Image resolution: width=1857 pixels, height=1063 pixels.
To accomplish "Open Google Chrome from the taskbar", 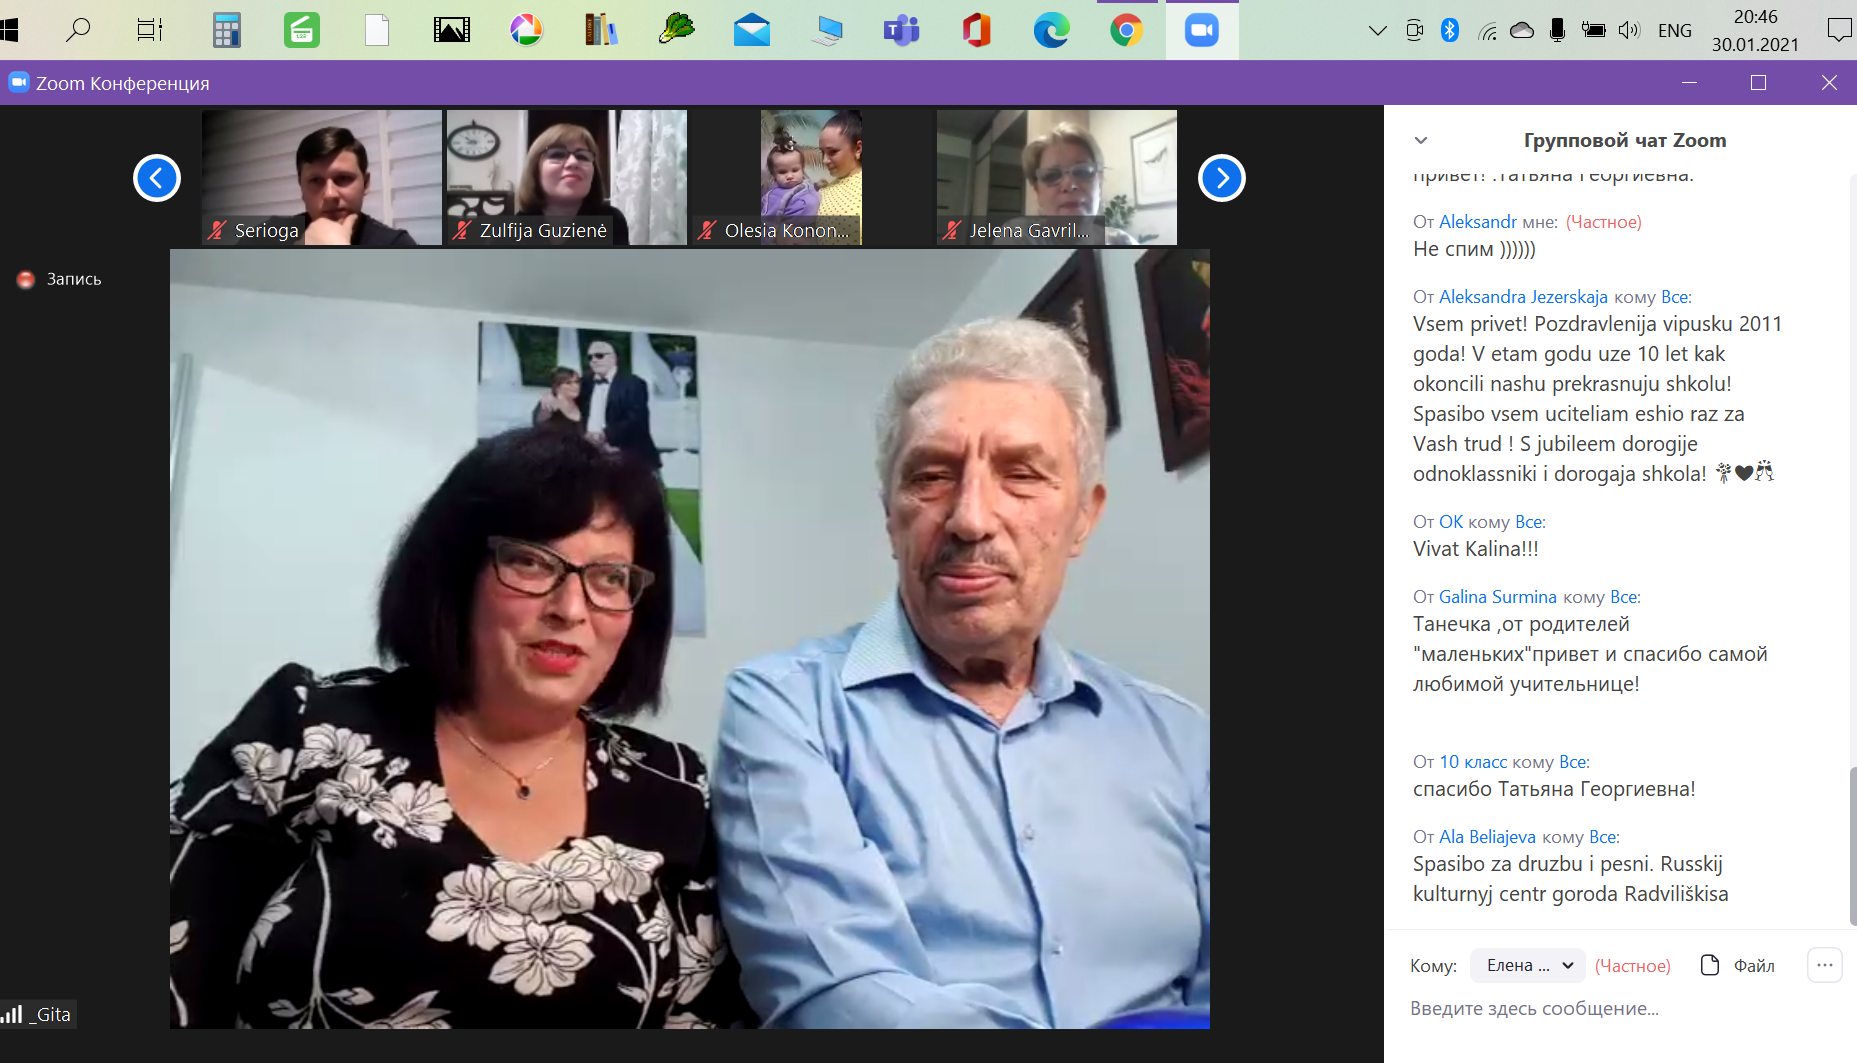I will point(1126,31).
